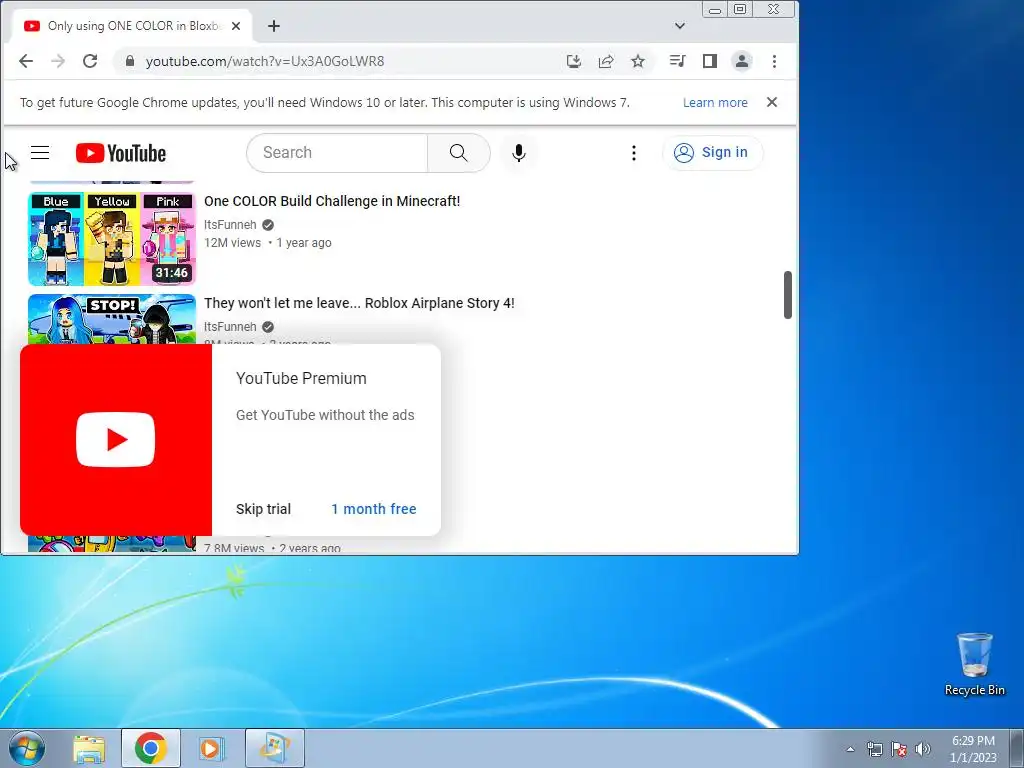Viewport: 1024px width, 768px height.
Task: Go to YouTube home via logo
Action: pos(121,153)
